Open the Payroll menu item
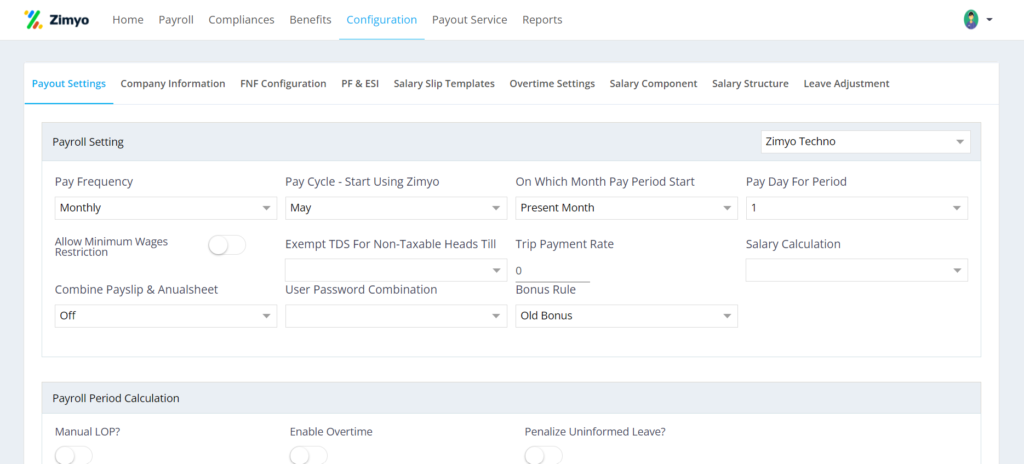This screenshot has height=464, width=1024. tap(176, 20)
